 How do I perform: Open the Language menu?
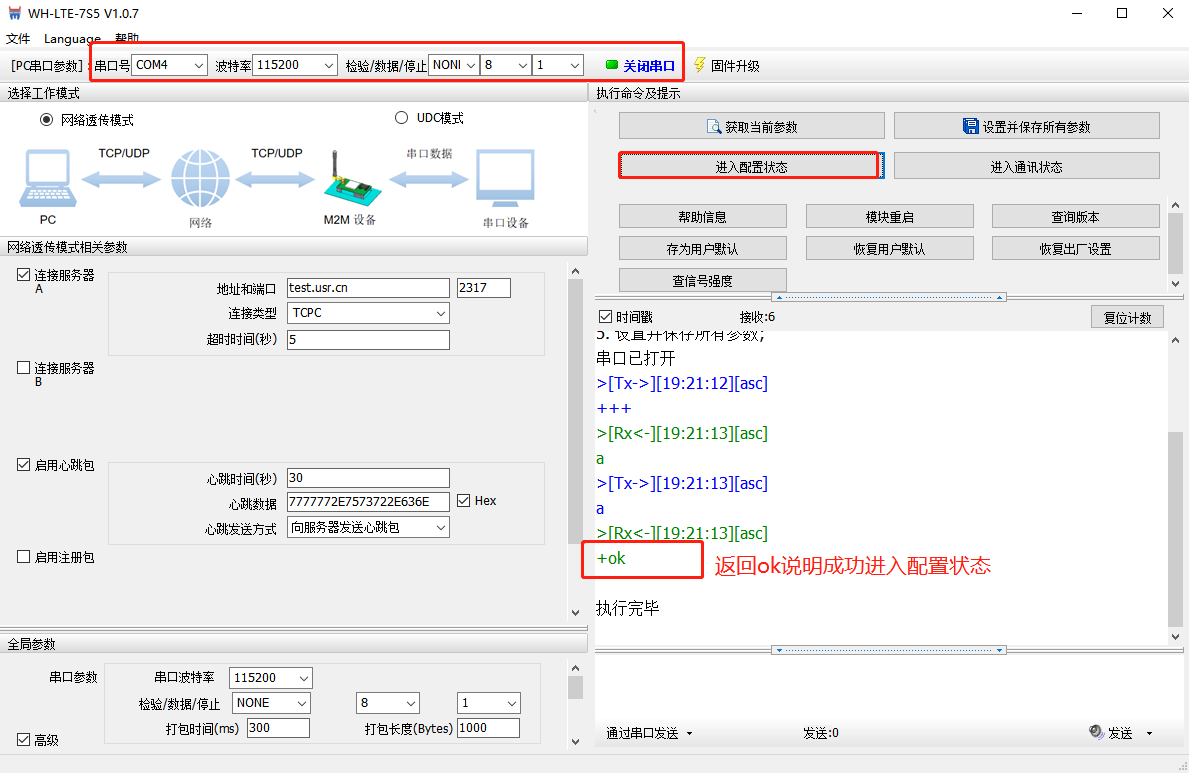pos(72,39)
